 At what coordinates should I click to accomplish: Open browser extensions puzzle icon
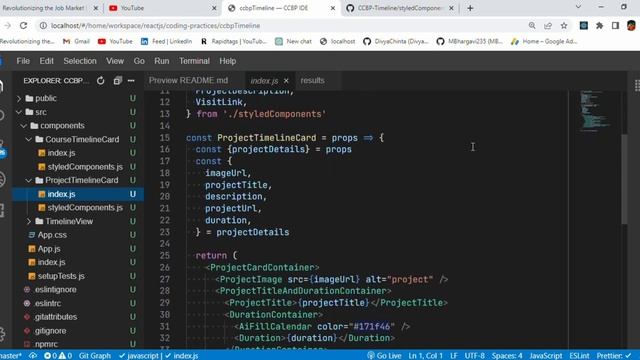(x=600, y=25)
